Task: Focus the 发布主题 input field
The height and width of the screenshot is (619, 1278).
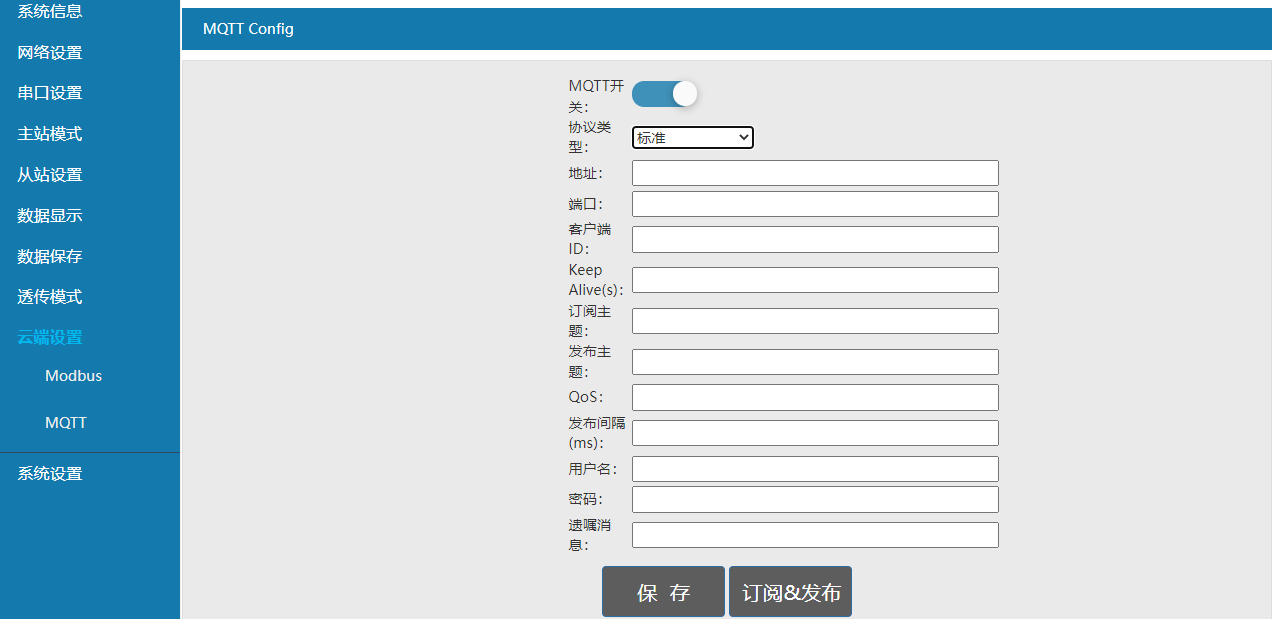Action: coord(815,362)
